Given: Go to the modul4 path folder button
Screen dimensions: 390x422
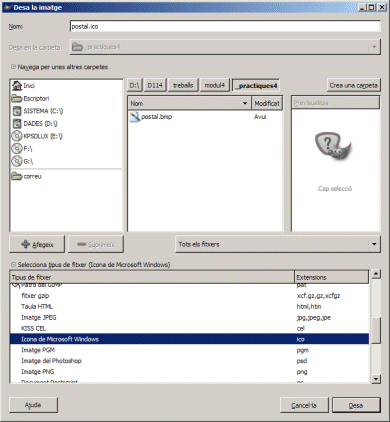Looking at the screenshot, I should [x=215, y=85].
